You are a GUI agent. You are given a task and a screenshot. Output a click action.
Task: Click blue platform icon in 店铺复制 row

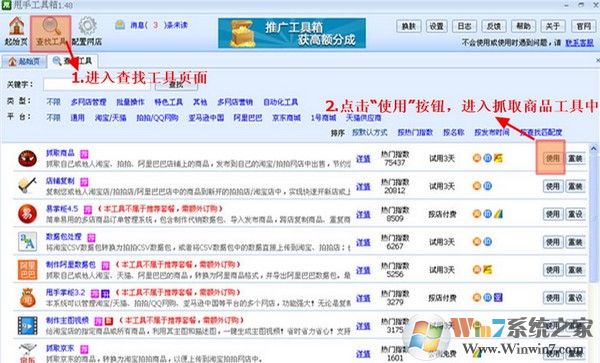[488, 186]
